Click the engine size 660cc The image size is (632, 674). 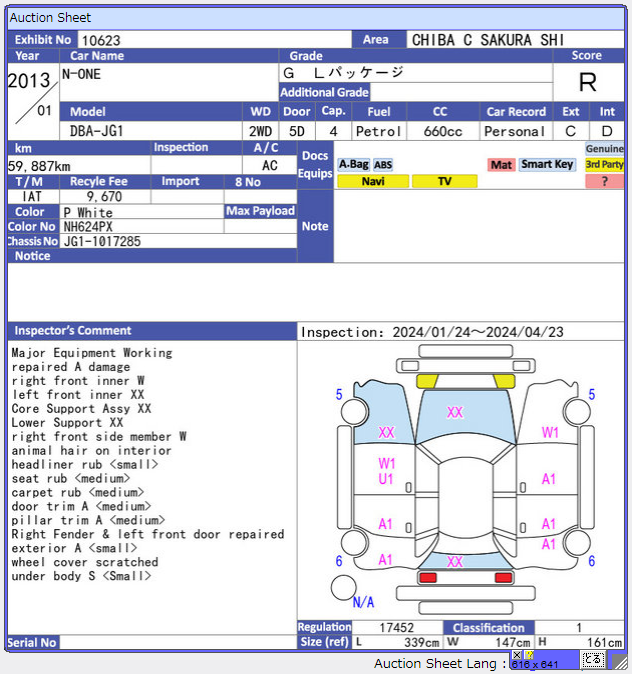click(443, 131)
